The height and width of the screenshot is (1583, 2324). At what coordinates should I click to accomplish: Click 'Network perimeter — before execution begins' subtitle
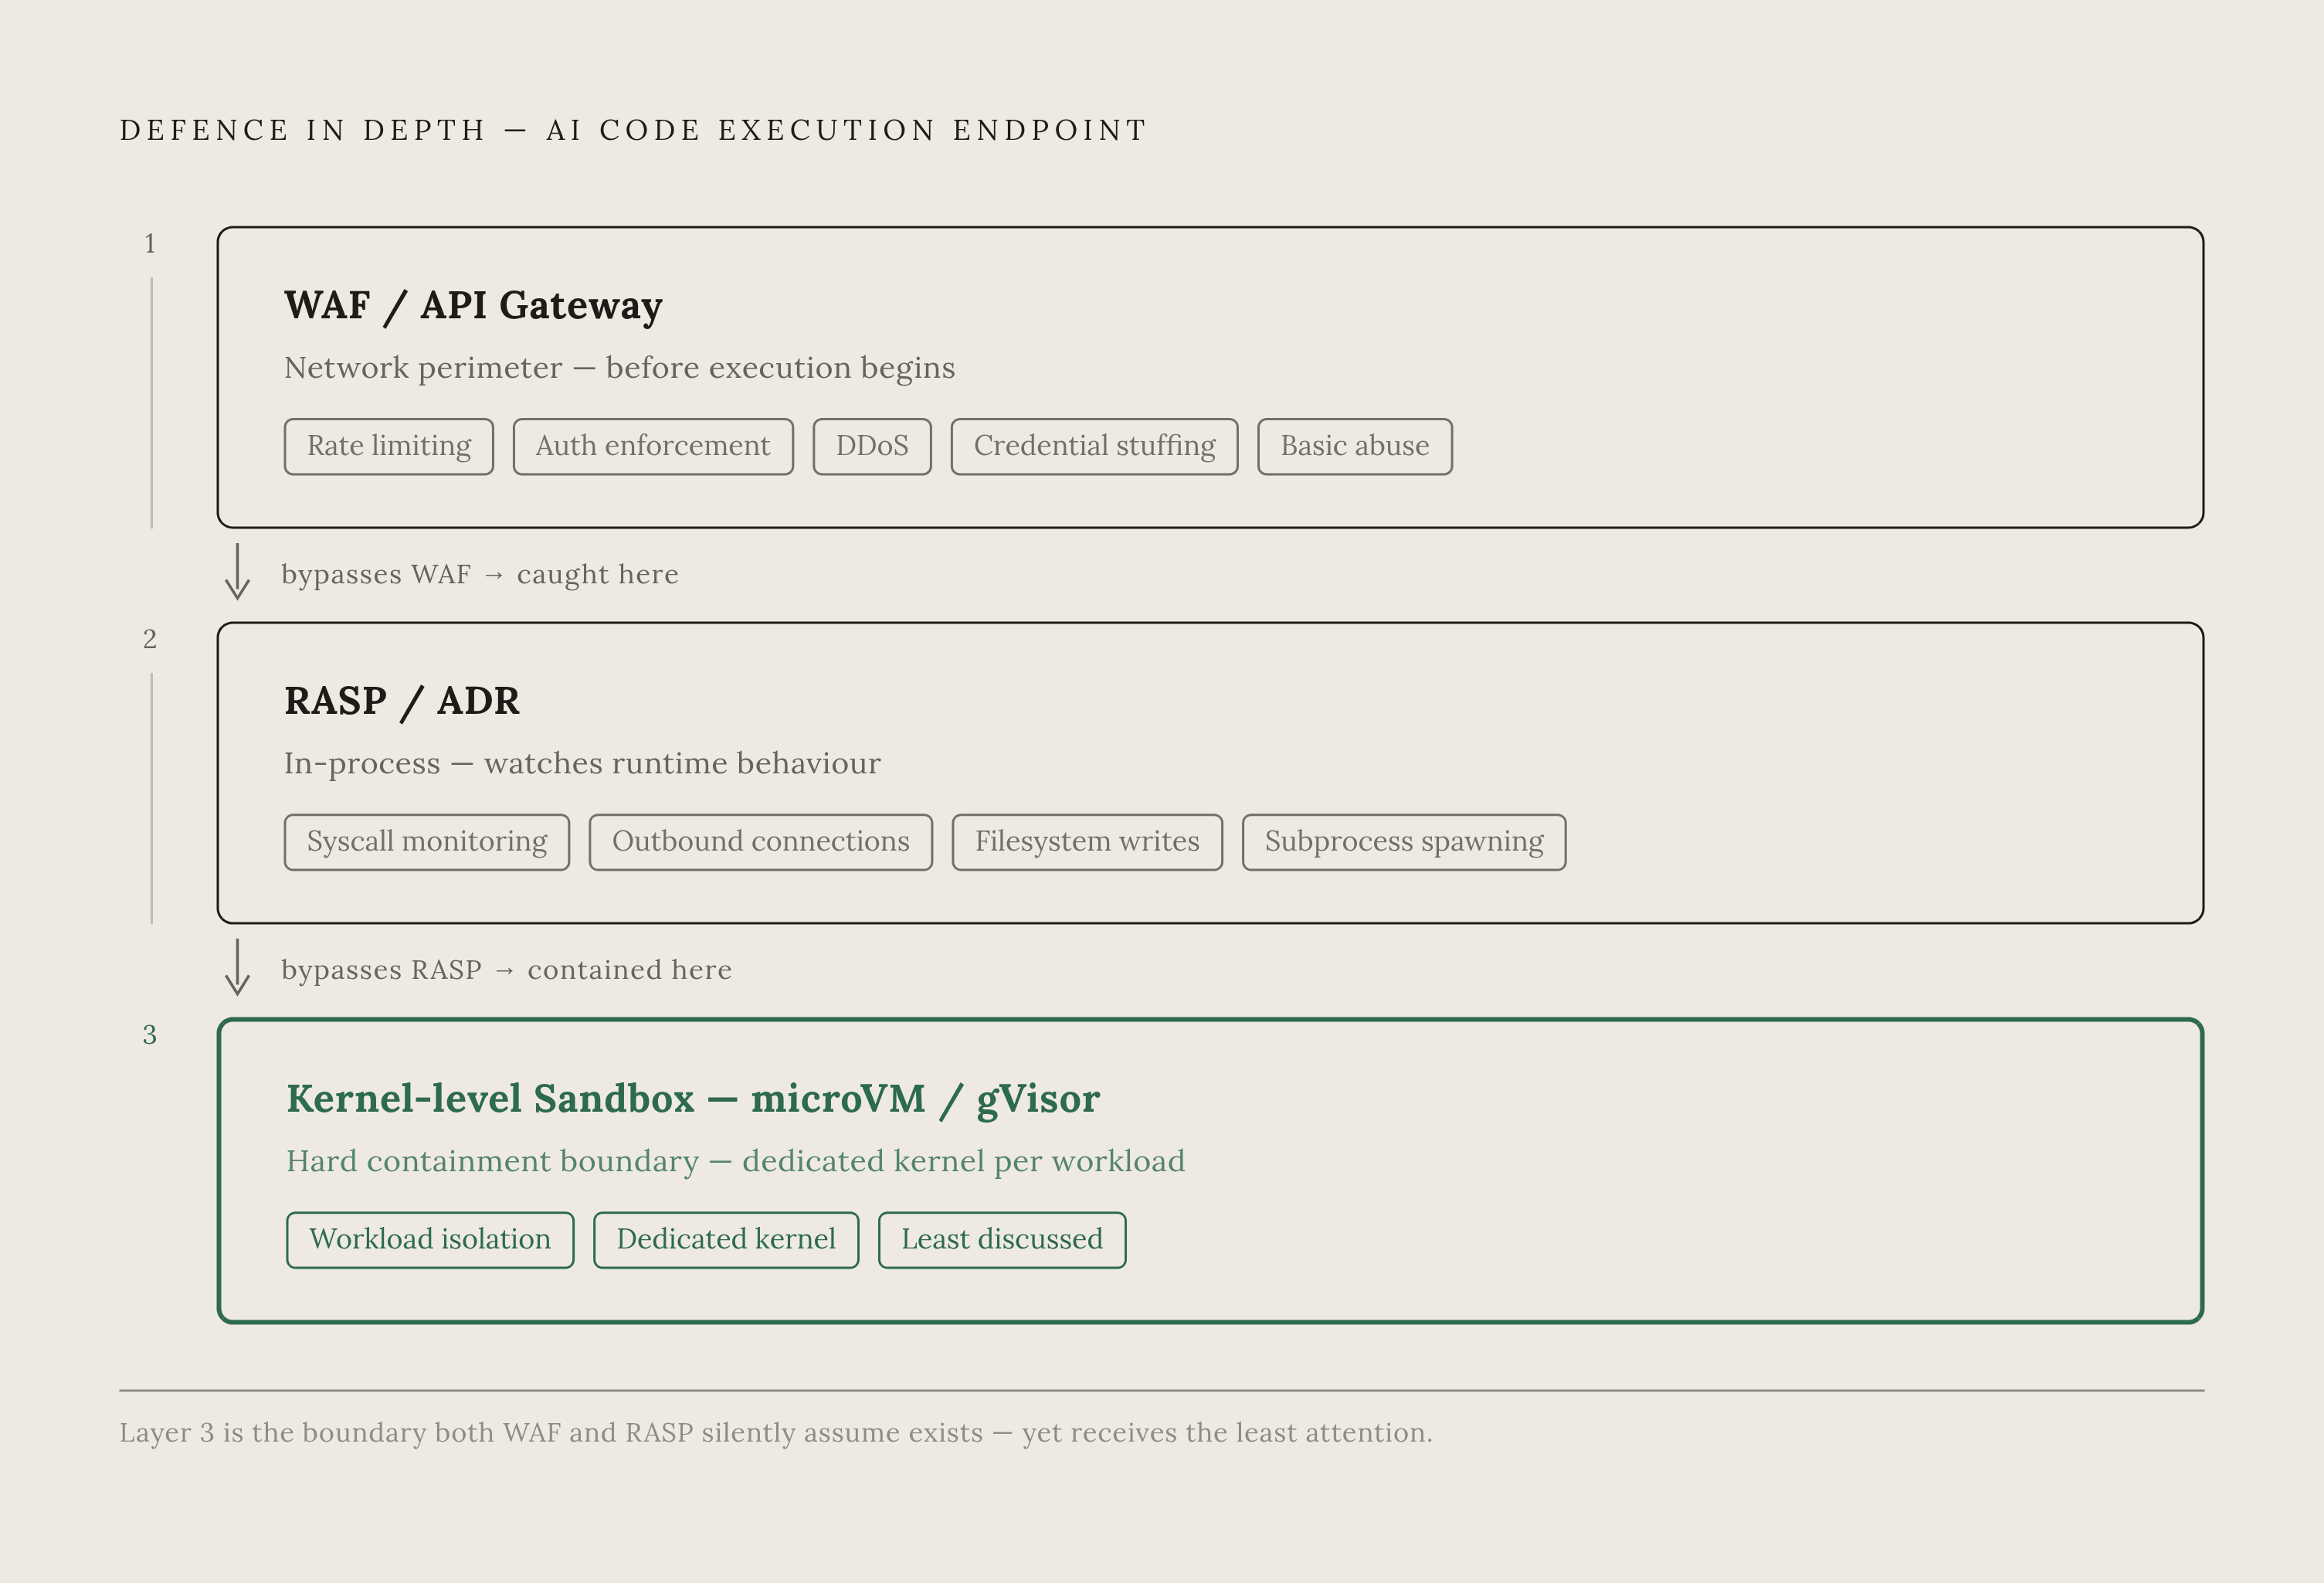click(x=620, y=368)
